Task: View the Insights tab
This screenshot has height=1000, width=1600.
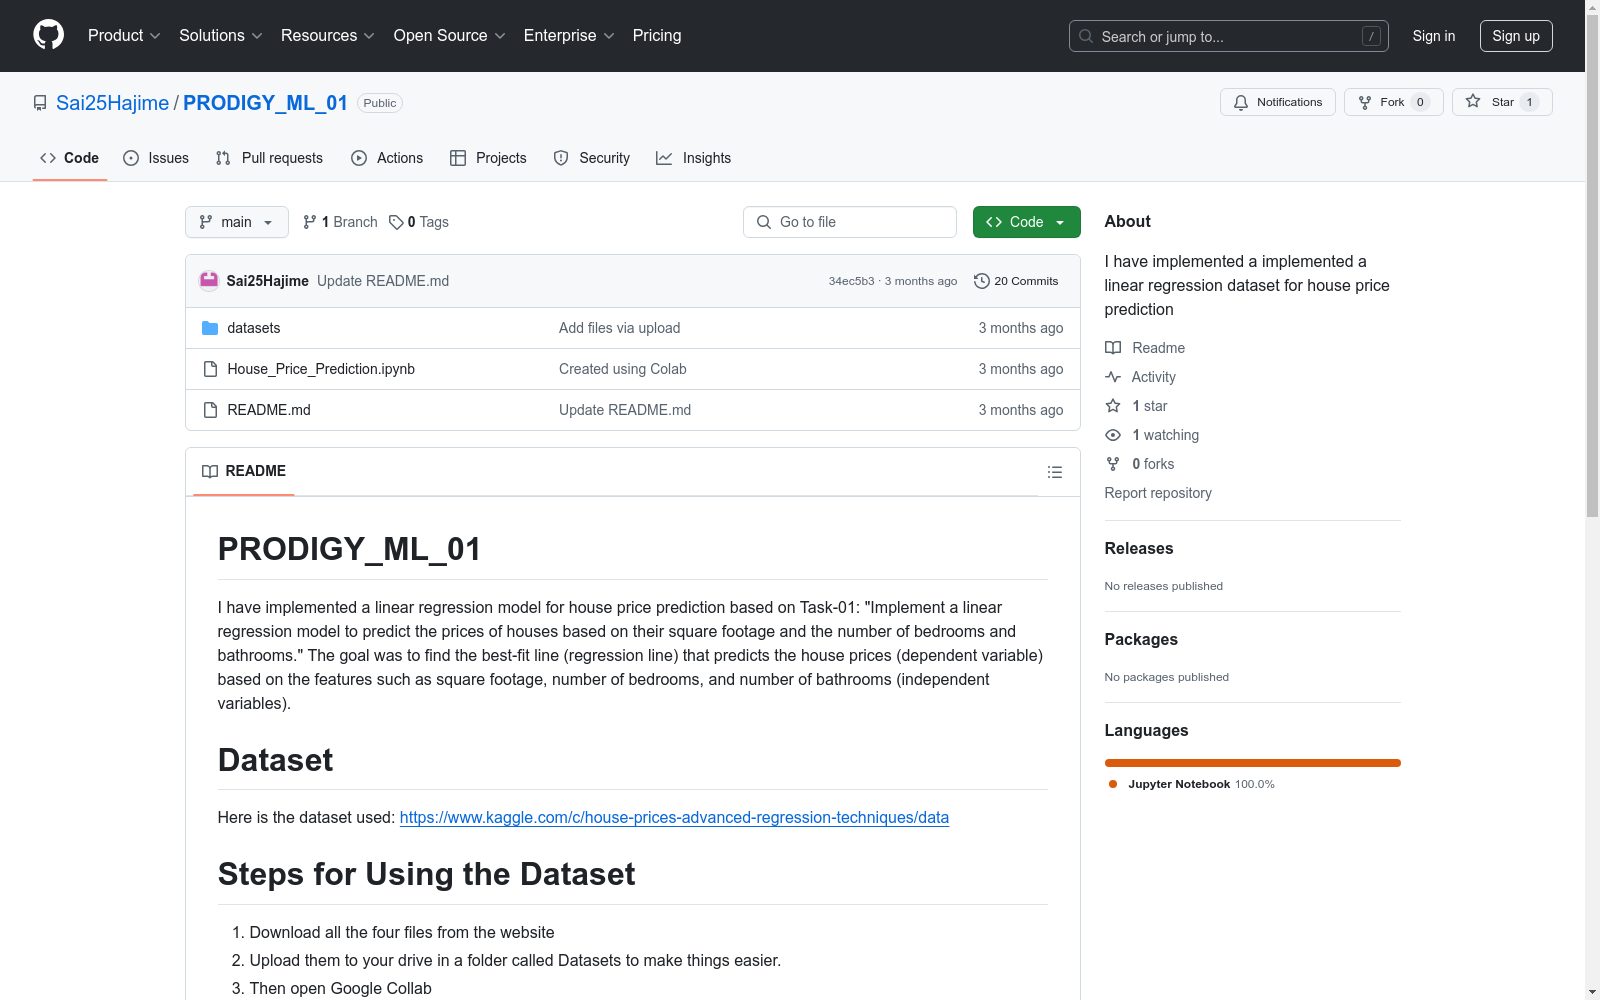Action: point(694,158)
